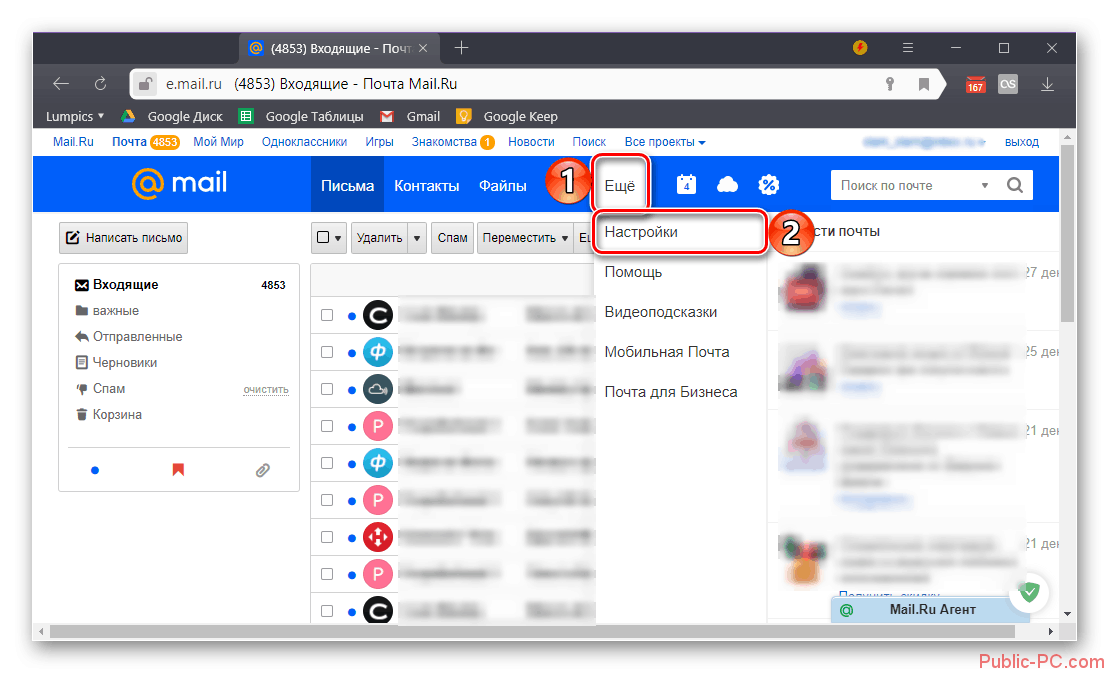
Task: Tick the second email's checkbox
Action: click(326, 351)
